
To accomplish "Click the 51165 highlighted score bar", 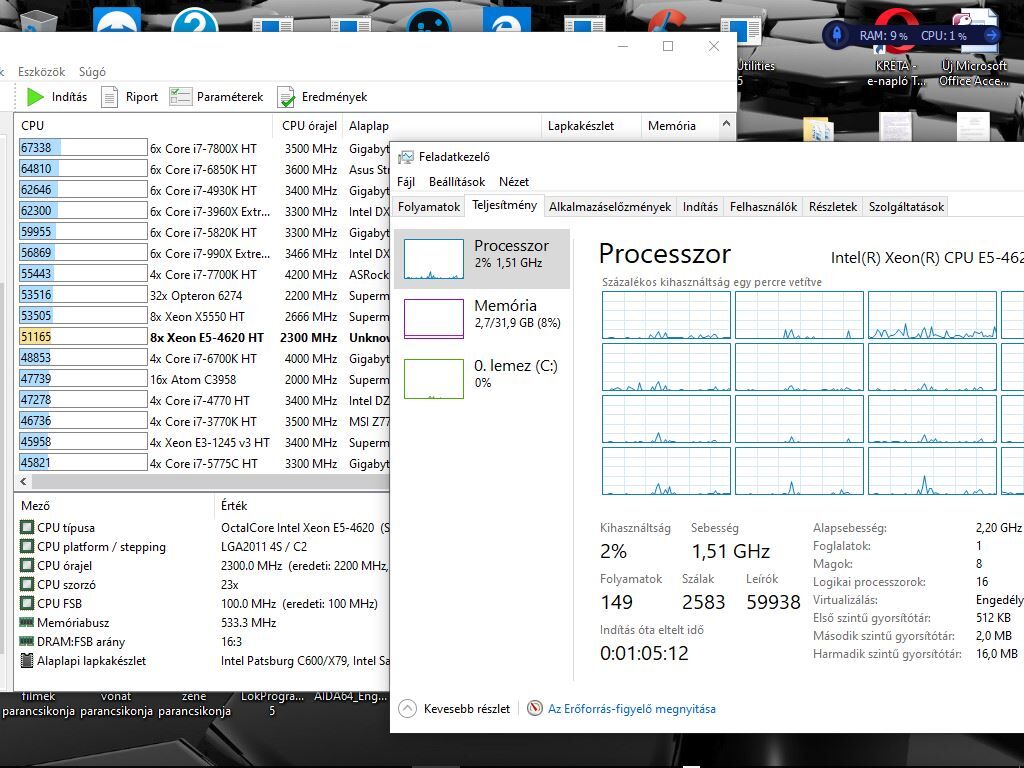I will tap(83, 337).
